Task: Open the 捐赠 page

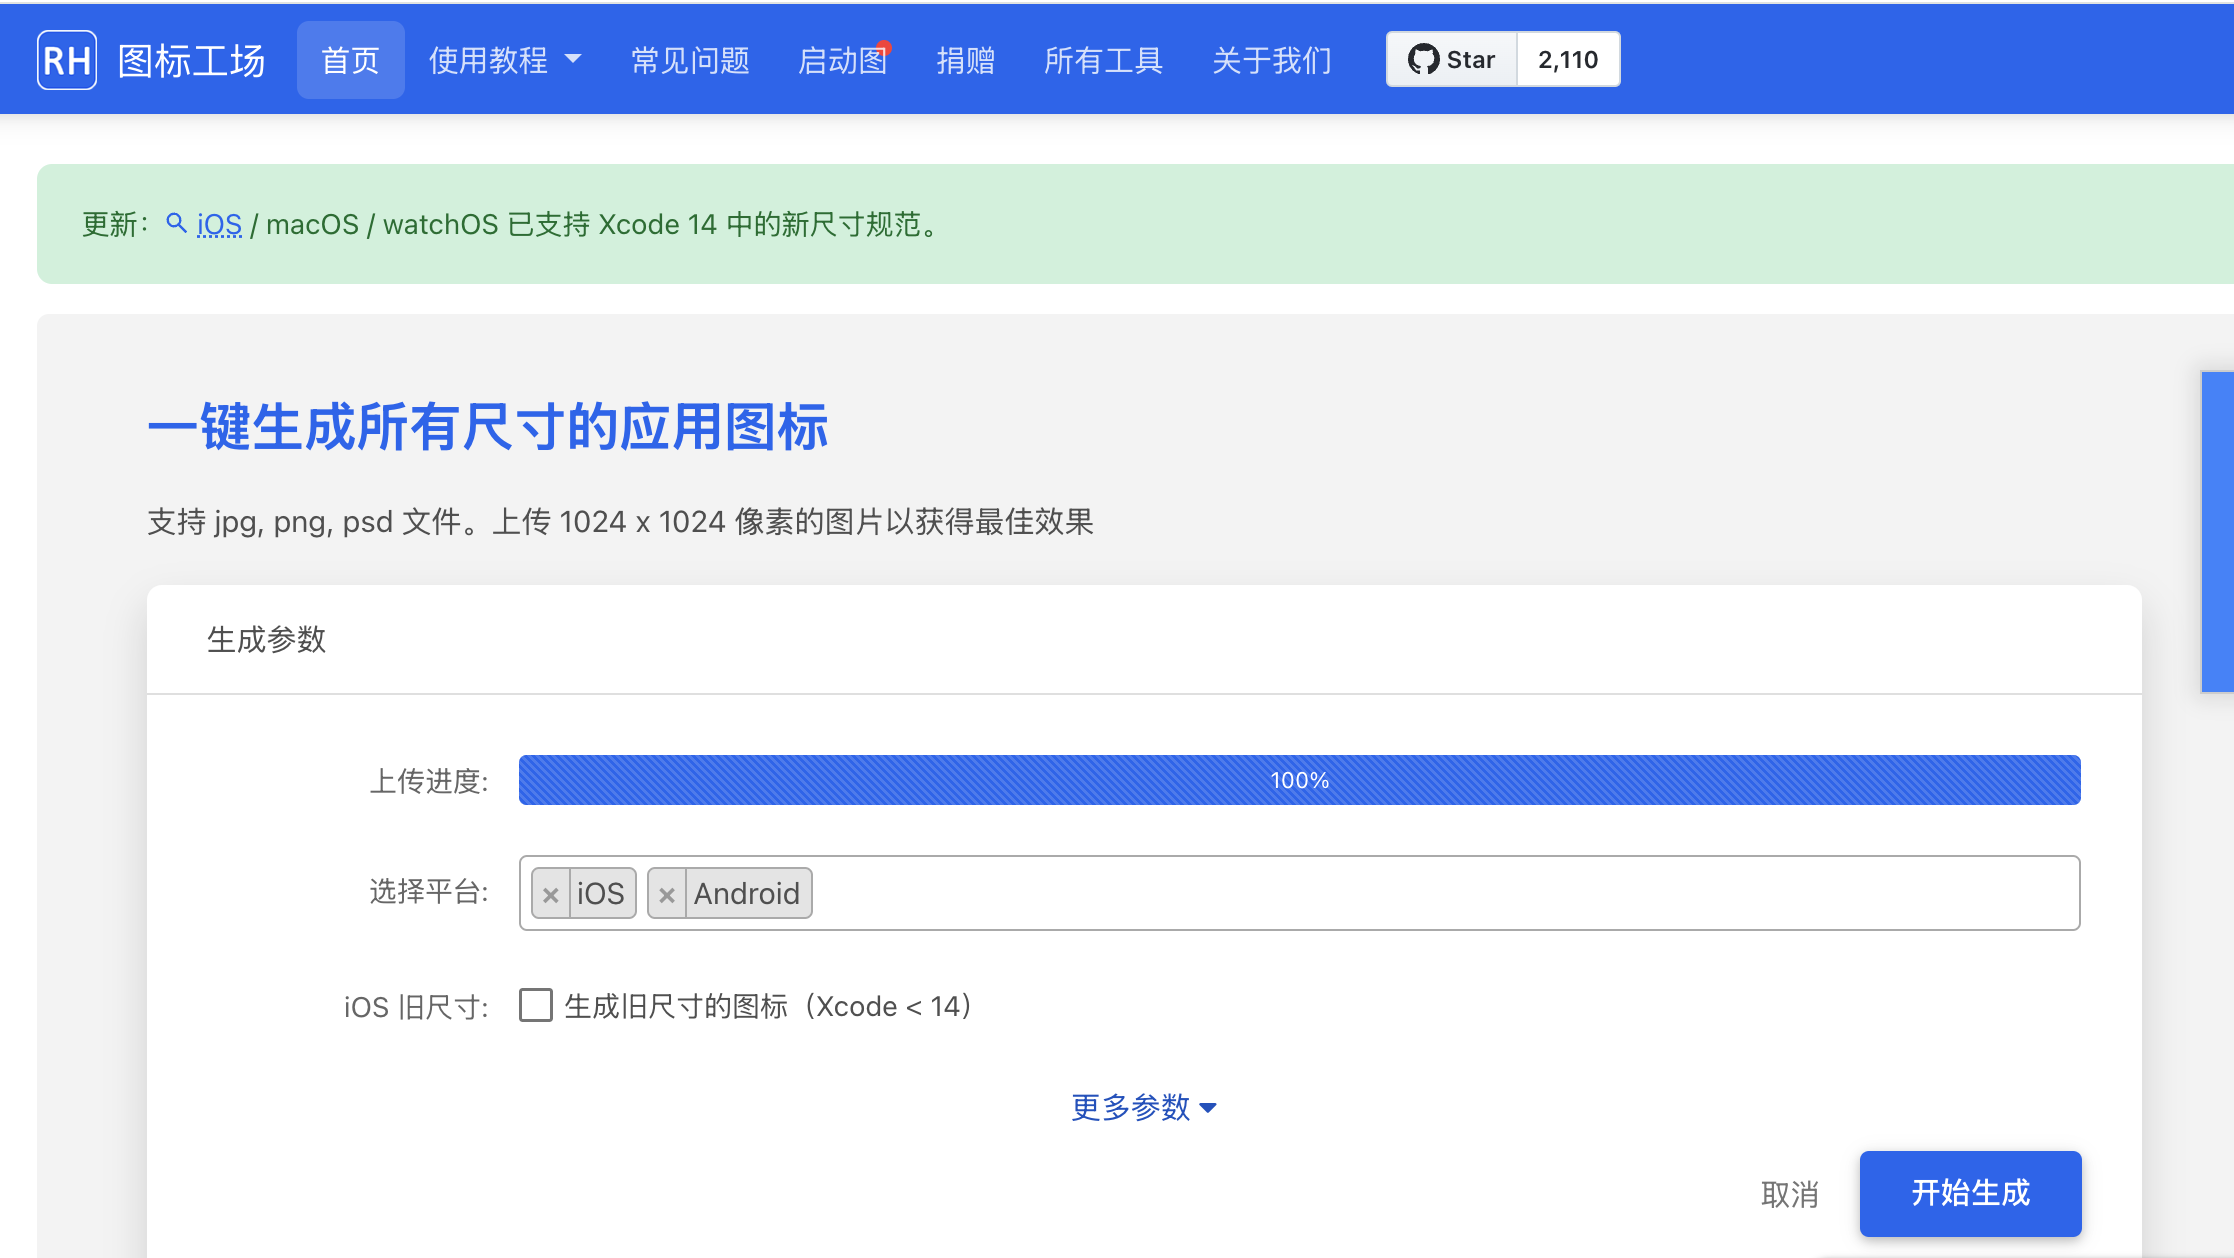Action: click(965, 60)
